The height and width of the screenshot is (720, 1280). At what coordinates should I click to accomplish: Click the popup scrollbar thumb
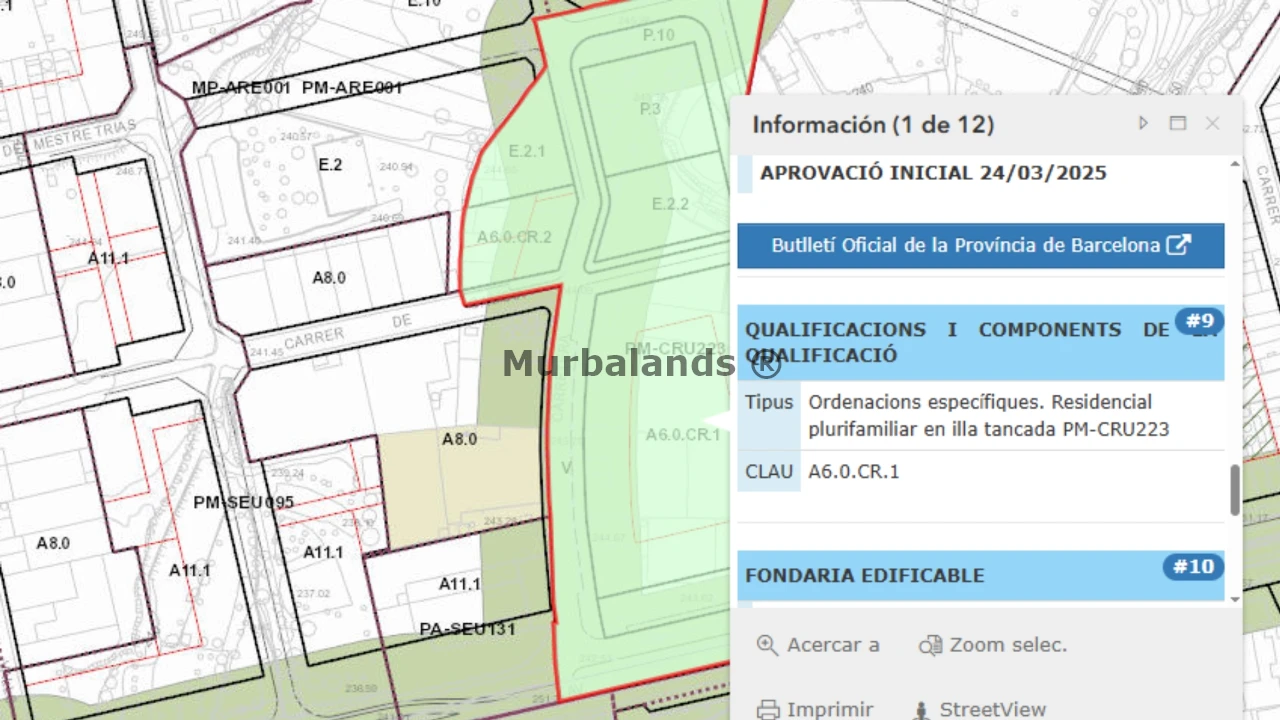(1235, 490)
